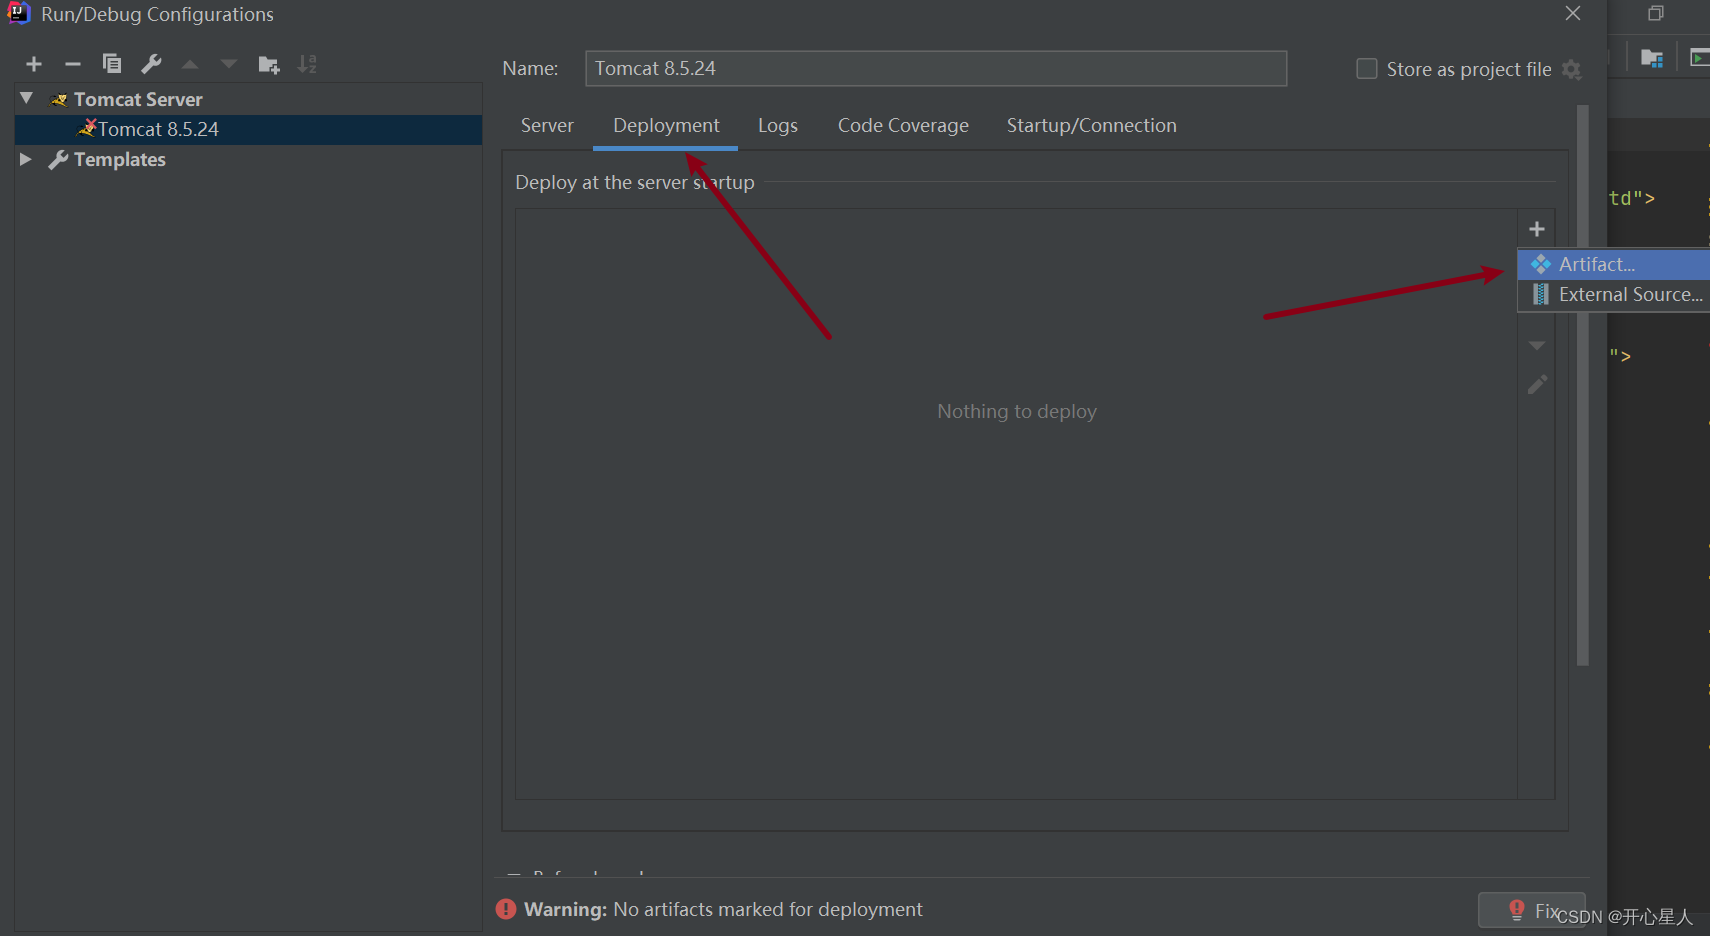
Task: Select the Templates row
Action: pos(248,159)
